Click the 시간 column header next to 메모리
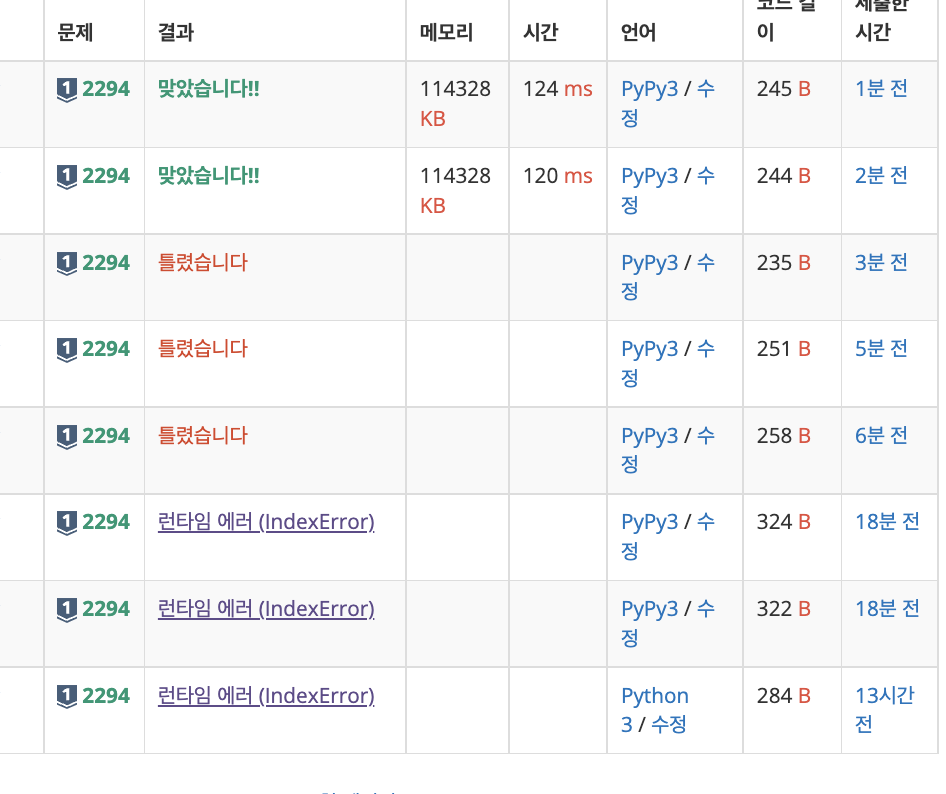 click(x=541, y=32)
